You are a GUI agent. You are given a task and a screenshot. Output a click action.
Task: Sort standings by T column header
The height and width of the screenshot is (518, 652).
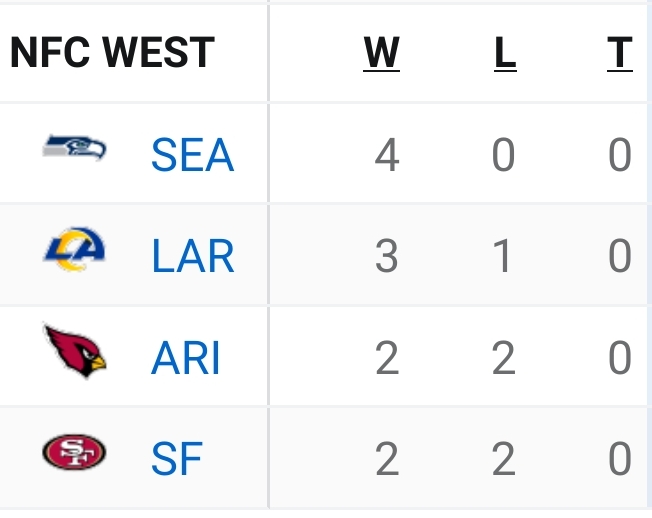(x=620, y=53)
